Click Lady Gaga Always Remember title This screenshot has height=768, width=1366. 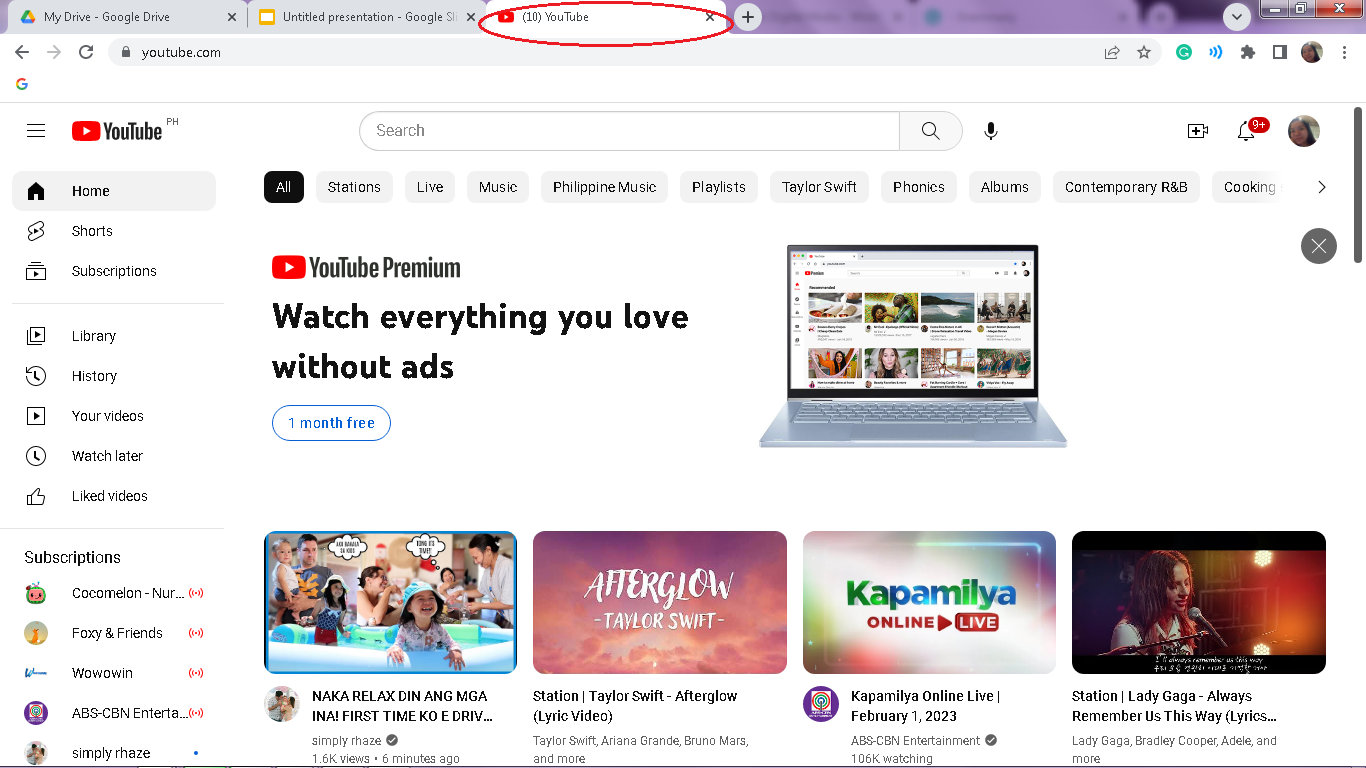1174,706
